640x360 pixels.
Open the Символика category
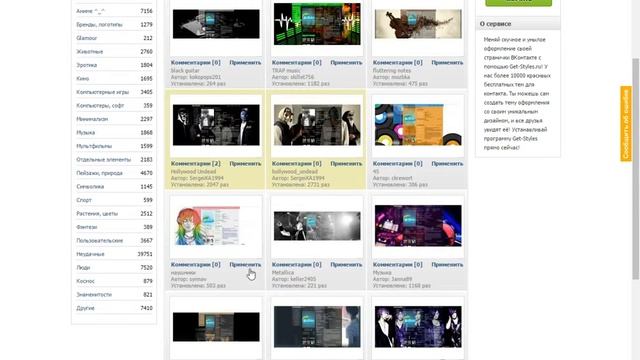coord(90,186)
